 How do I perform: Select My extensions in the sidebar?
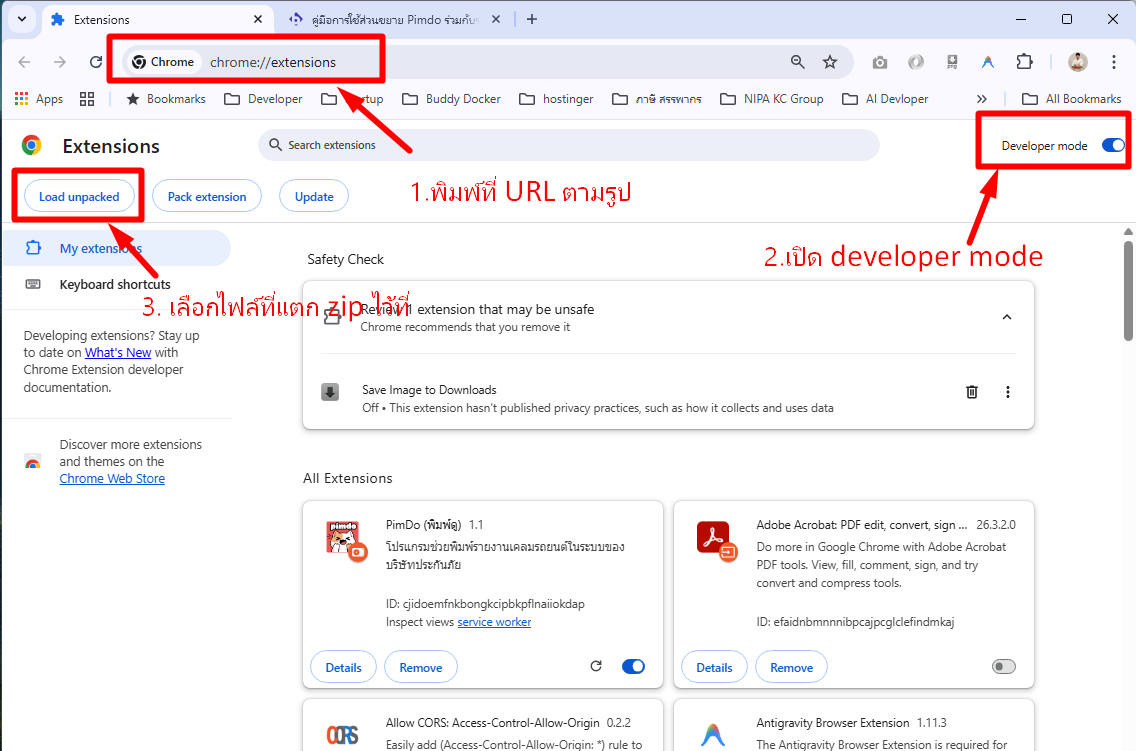(100, 249)
